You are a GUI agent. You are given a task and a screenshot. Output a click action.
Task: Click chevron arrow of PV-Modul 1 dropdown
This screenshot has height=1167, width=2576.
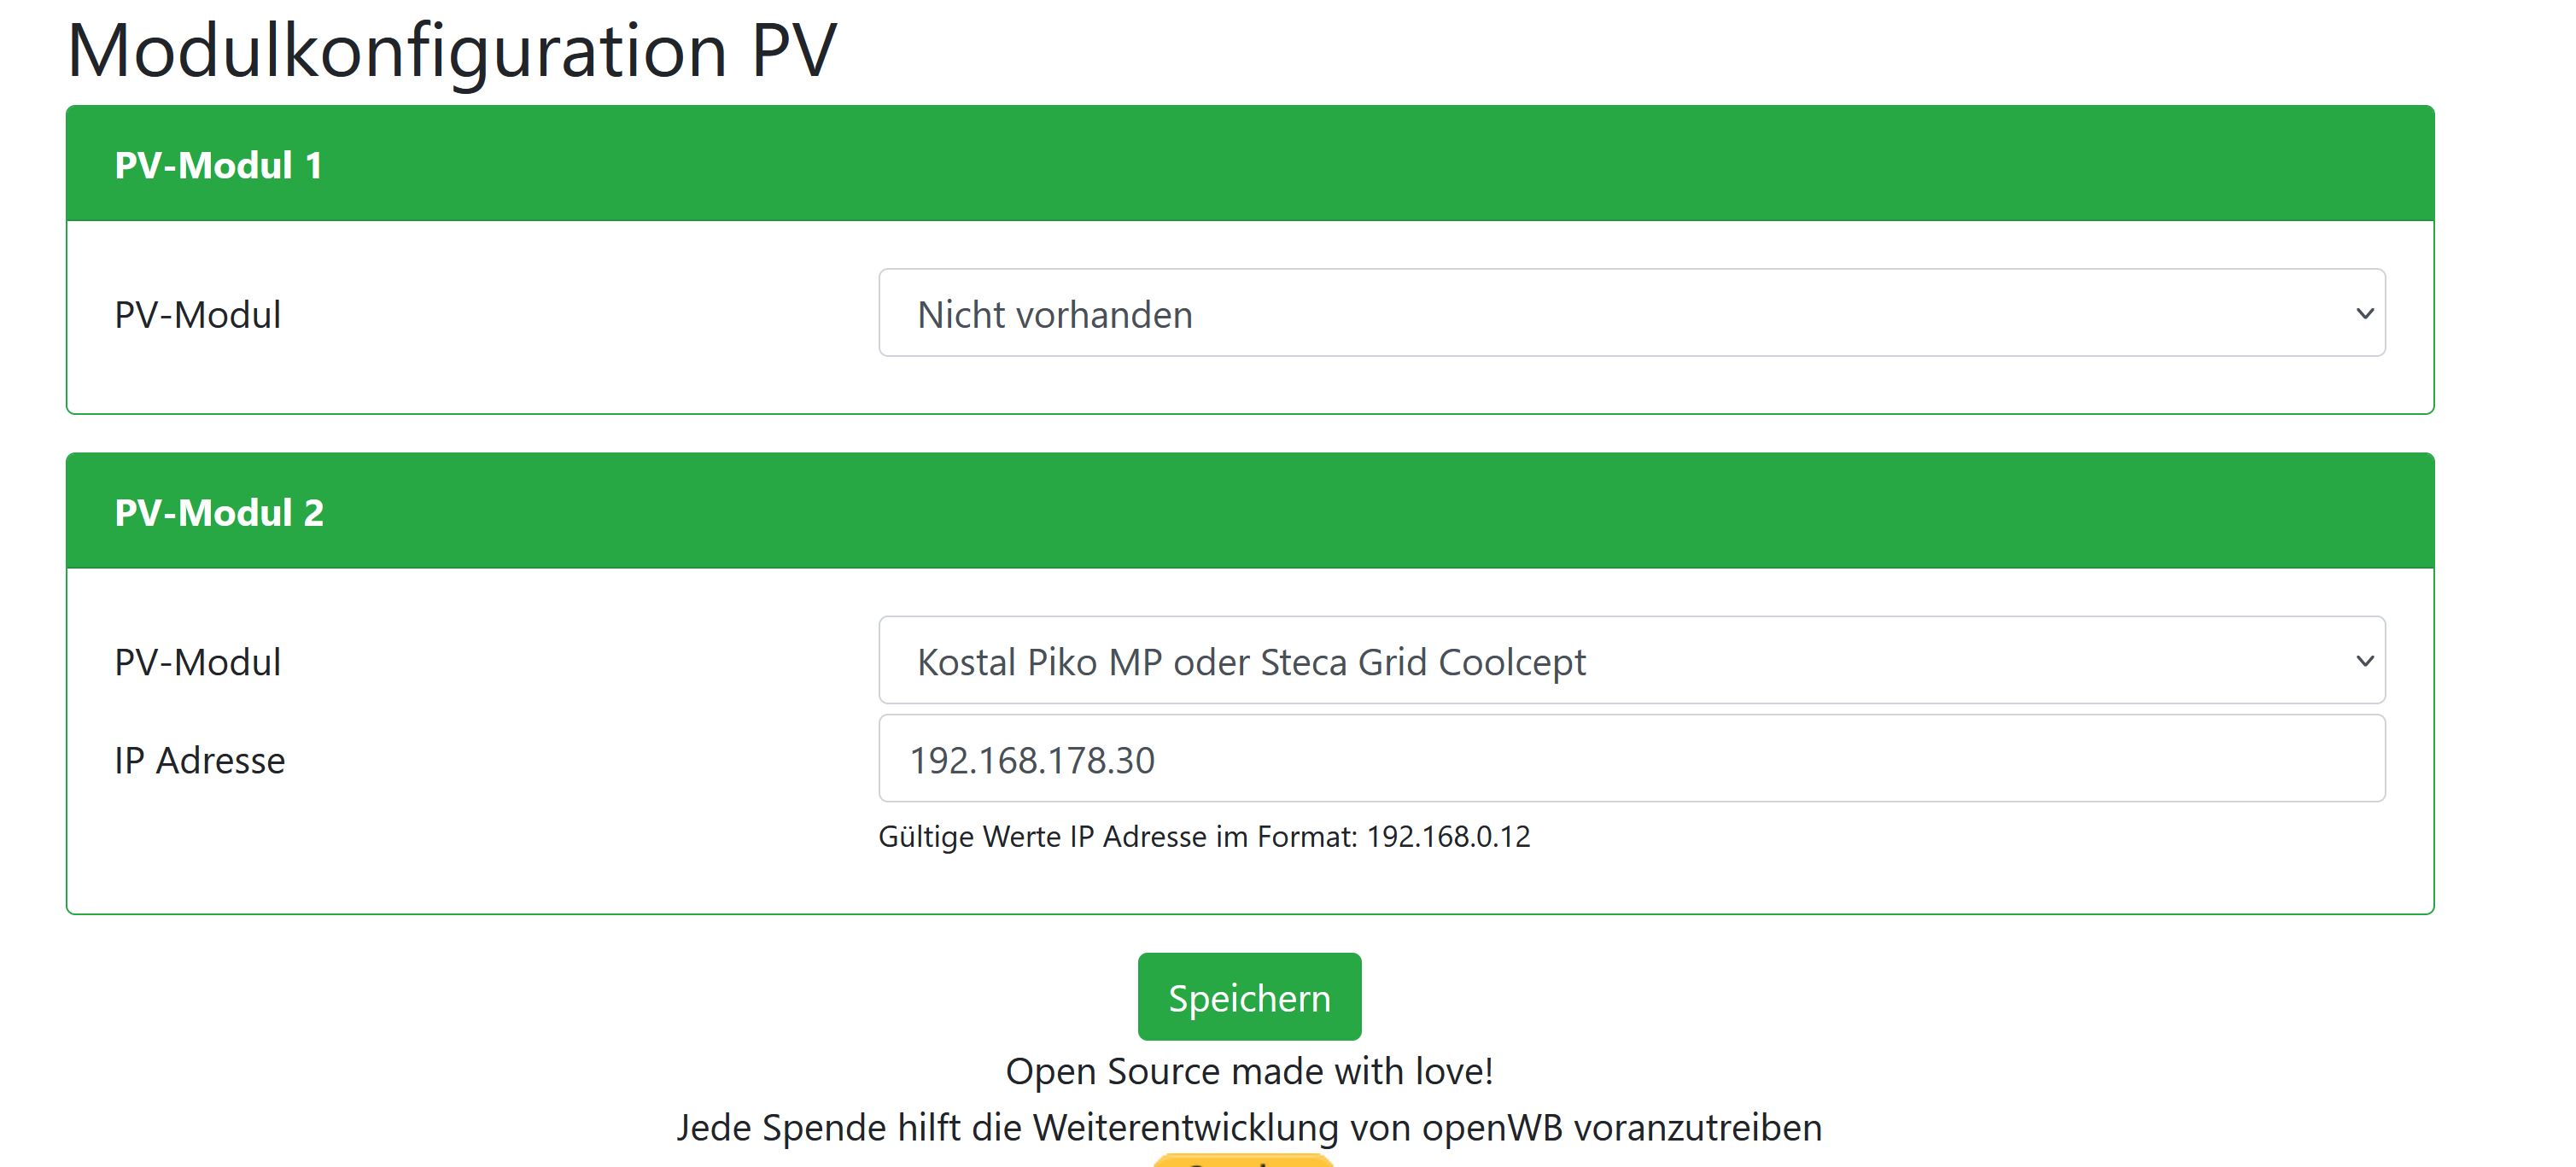2364,314
